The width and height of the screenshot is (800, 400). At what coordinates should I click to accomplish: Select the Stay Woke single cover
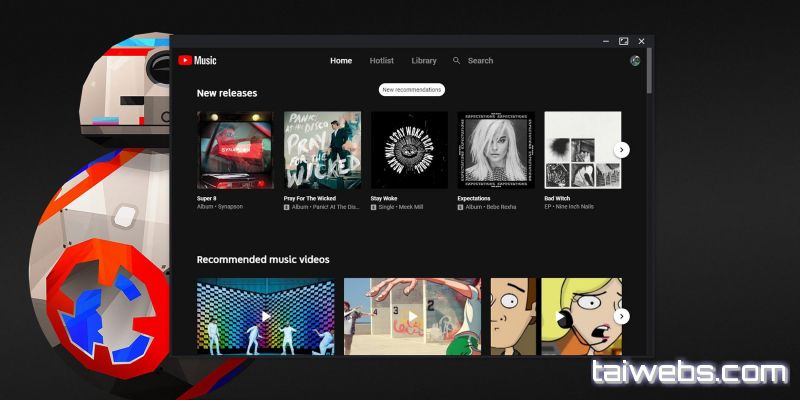point(409,149)
